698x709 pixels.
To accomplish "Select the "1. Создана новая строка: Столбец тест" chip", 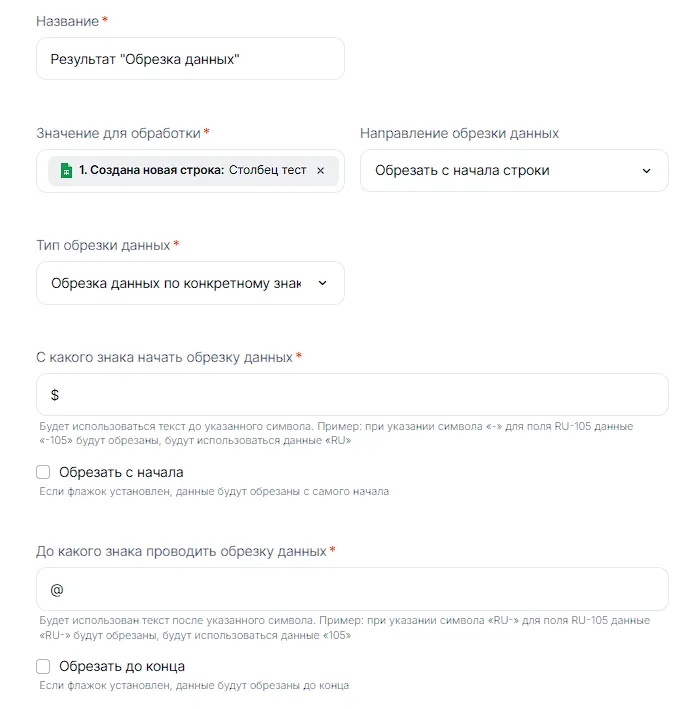I will coord(192,171).
